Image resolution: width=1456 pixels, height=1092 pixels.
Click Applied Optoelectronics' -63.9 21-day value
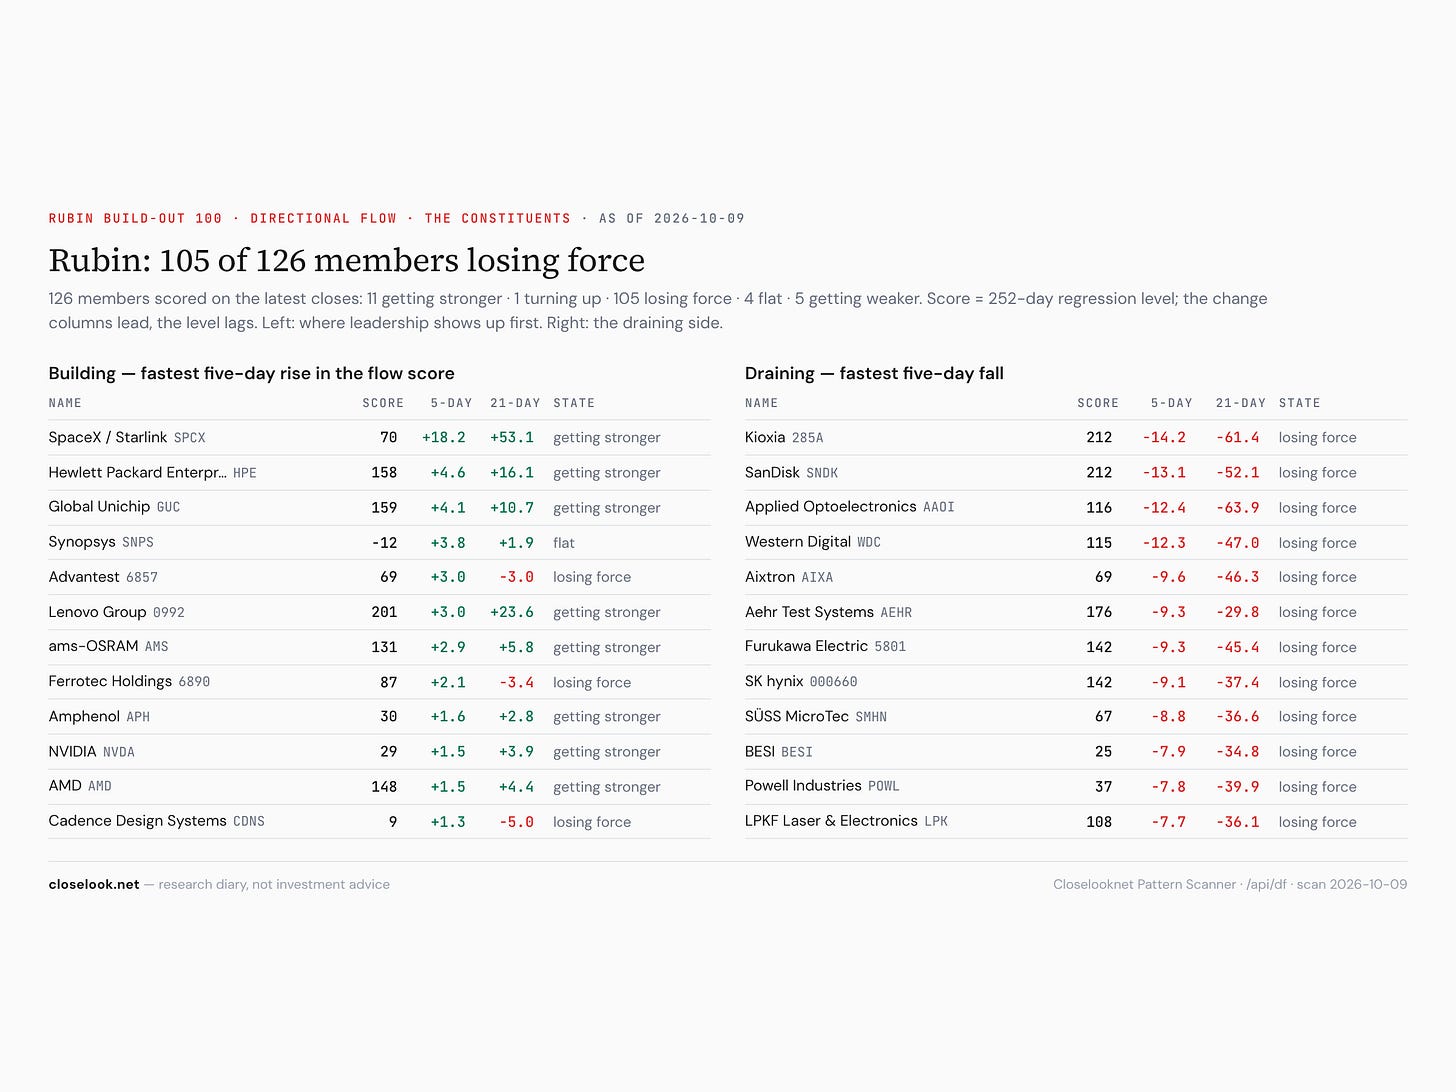[1238, 508]
